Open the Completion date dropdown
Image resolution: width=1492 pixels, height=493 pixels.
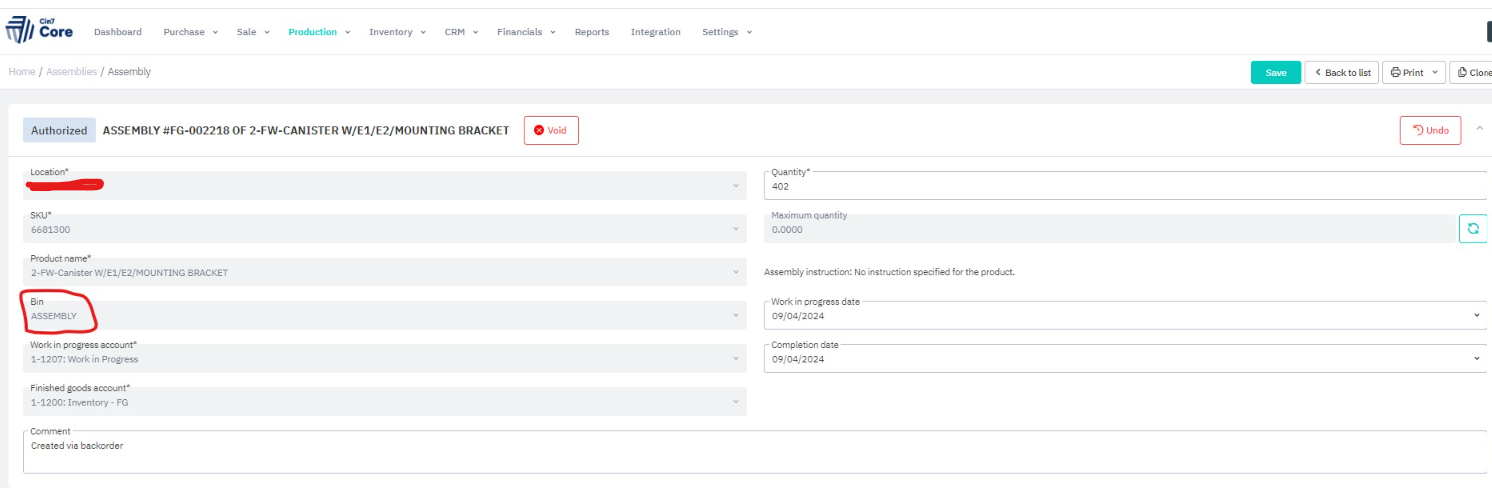[1476, 359]
